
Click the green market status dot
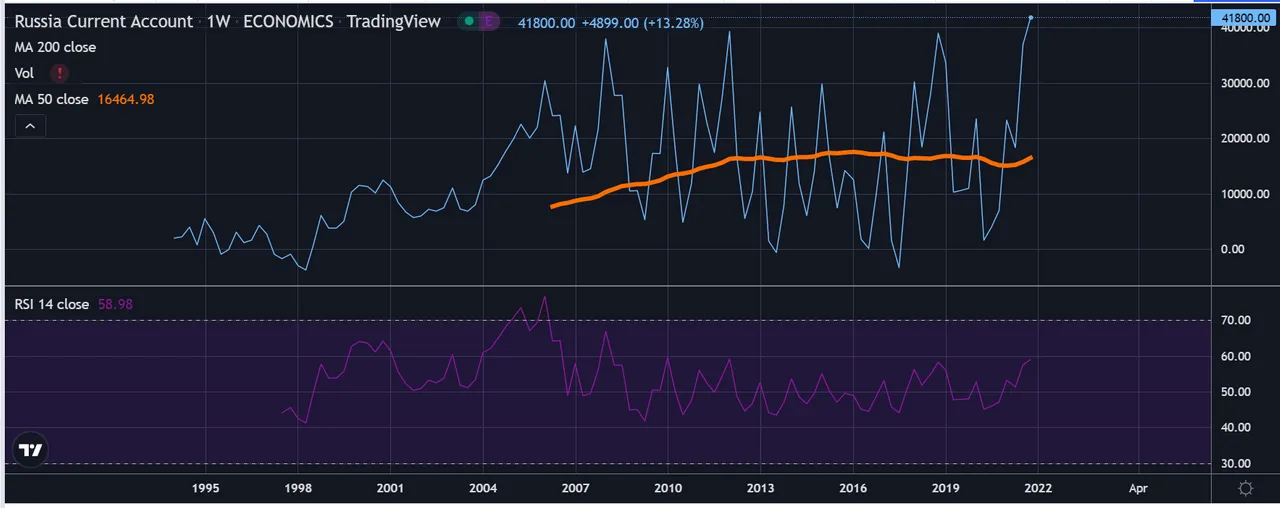coord(468,21)
